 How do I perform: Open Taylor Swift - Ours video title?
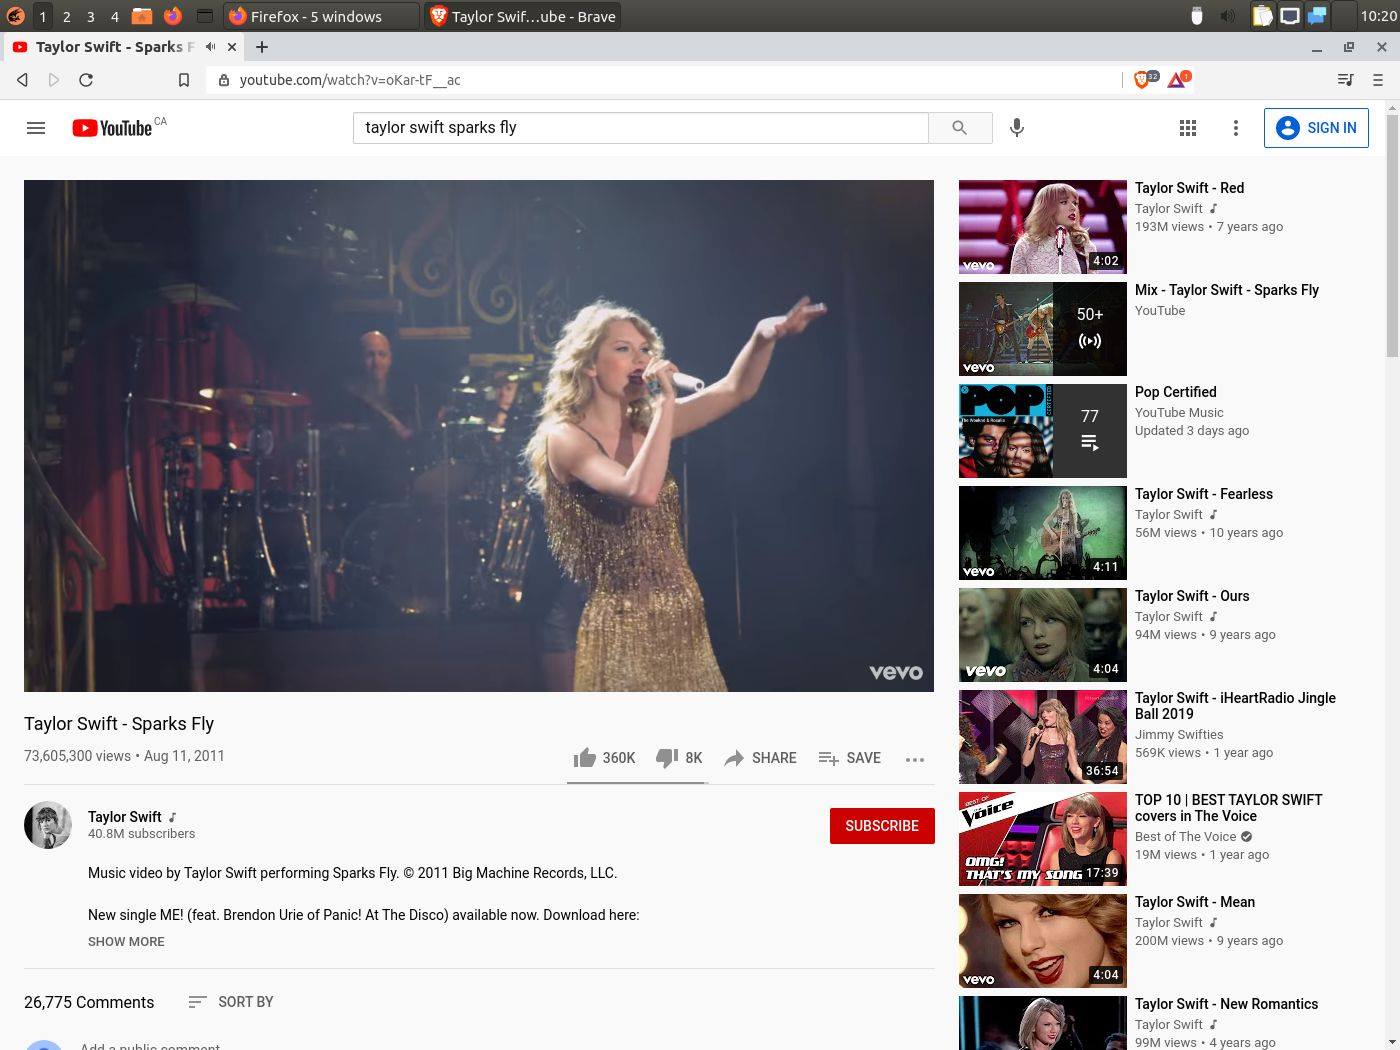click(1192, 596)
